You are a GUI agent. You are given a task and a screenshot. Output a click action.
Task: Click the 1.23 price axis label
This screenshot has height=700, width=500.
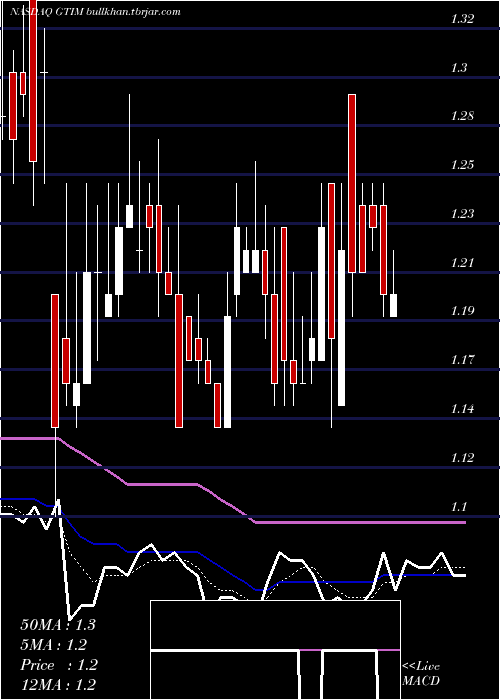click(x=462, y=214)
